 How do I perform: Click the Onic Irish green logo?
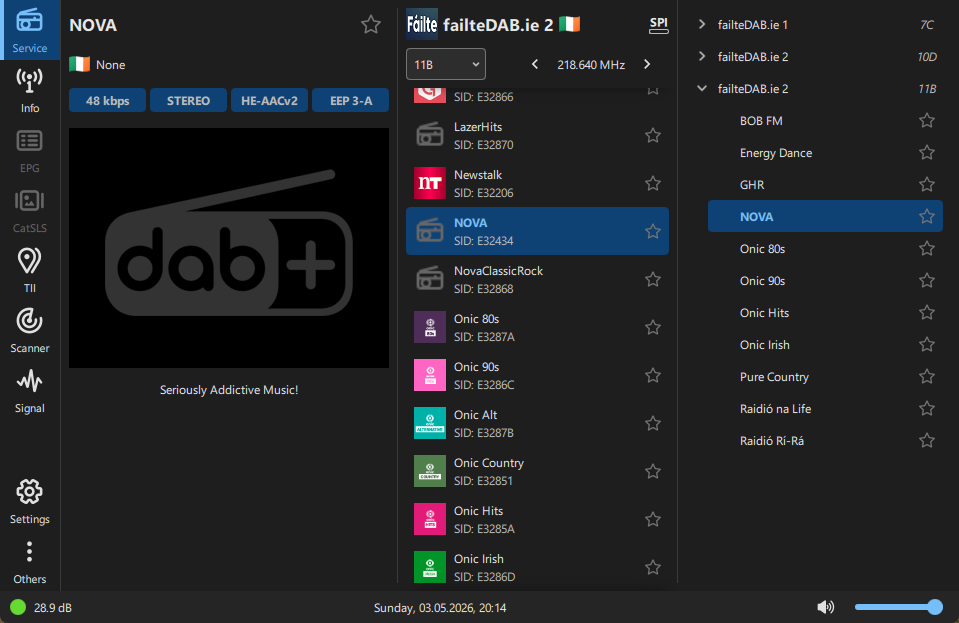click(429, 567)
